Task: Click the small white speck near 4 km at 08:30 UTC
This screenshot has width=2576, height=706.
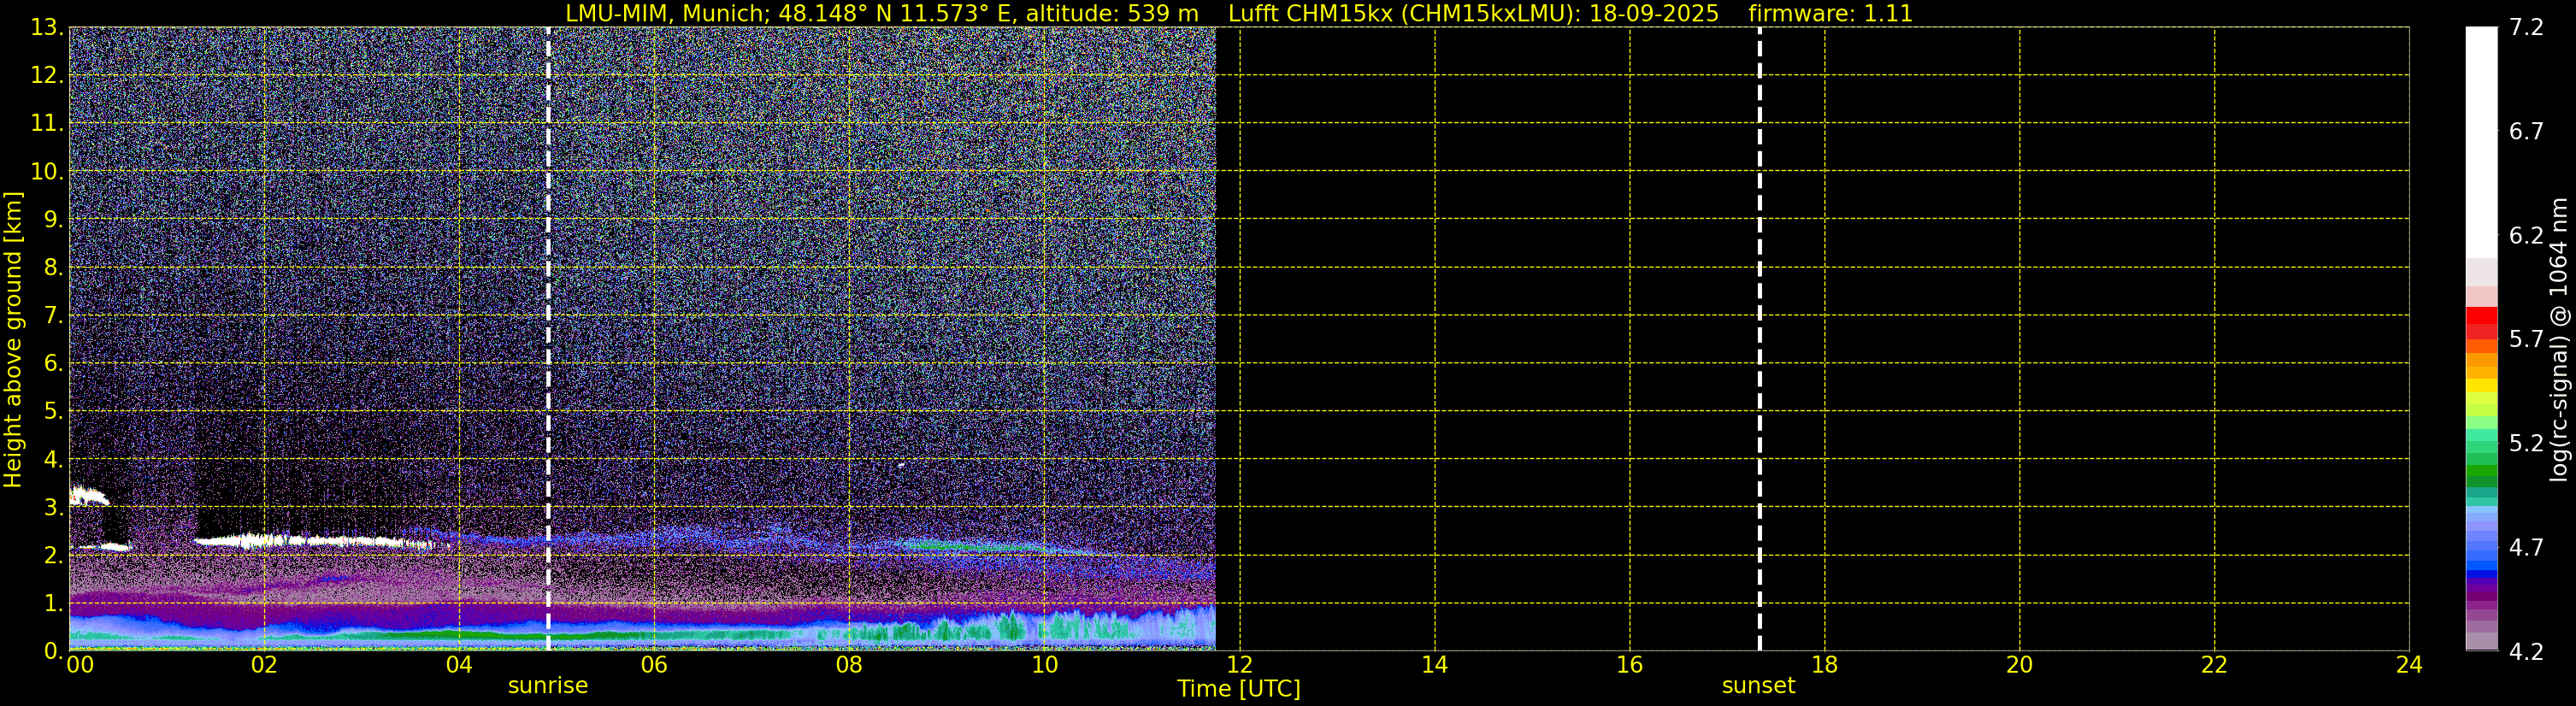Action: (901, 465)
